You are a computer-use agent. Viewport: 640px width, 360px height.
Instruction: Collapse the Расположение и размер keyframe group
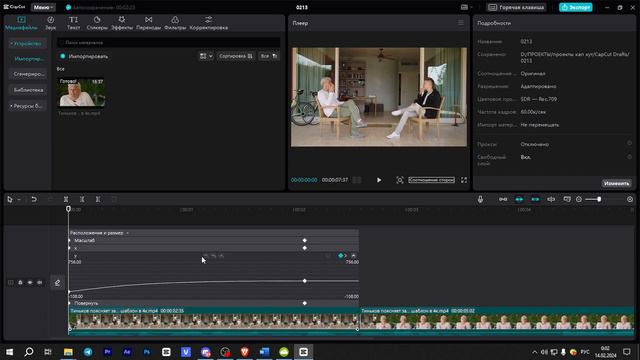127,233
